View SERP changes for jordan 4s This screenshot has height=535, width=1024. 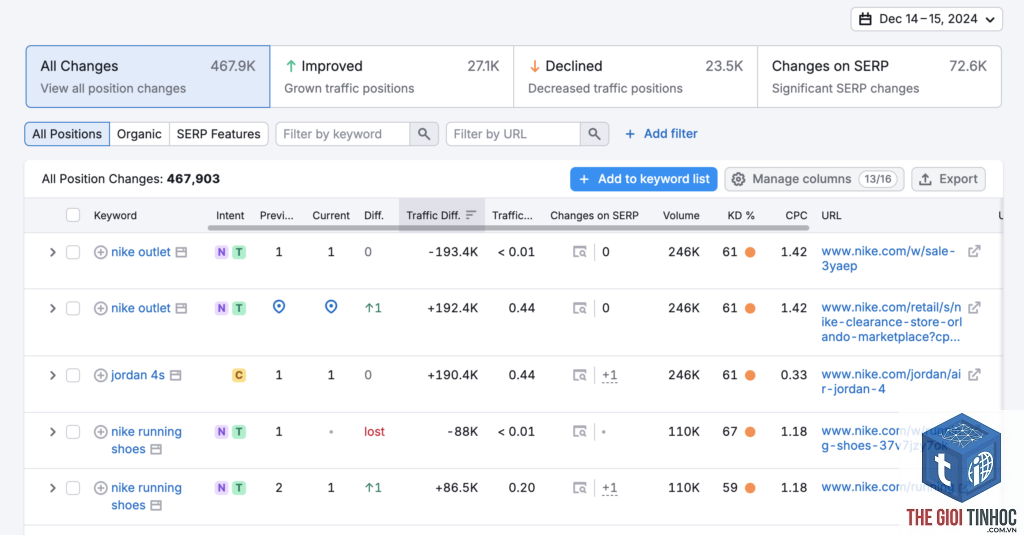580,376
